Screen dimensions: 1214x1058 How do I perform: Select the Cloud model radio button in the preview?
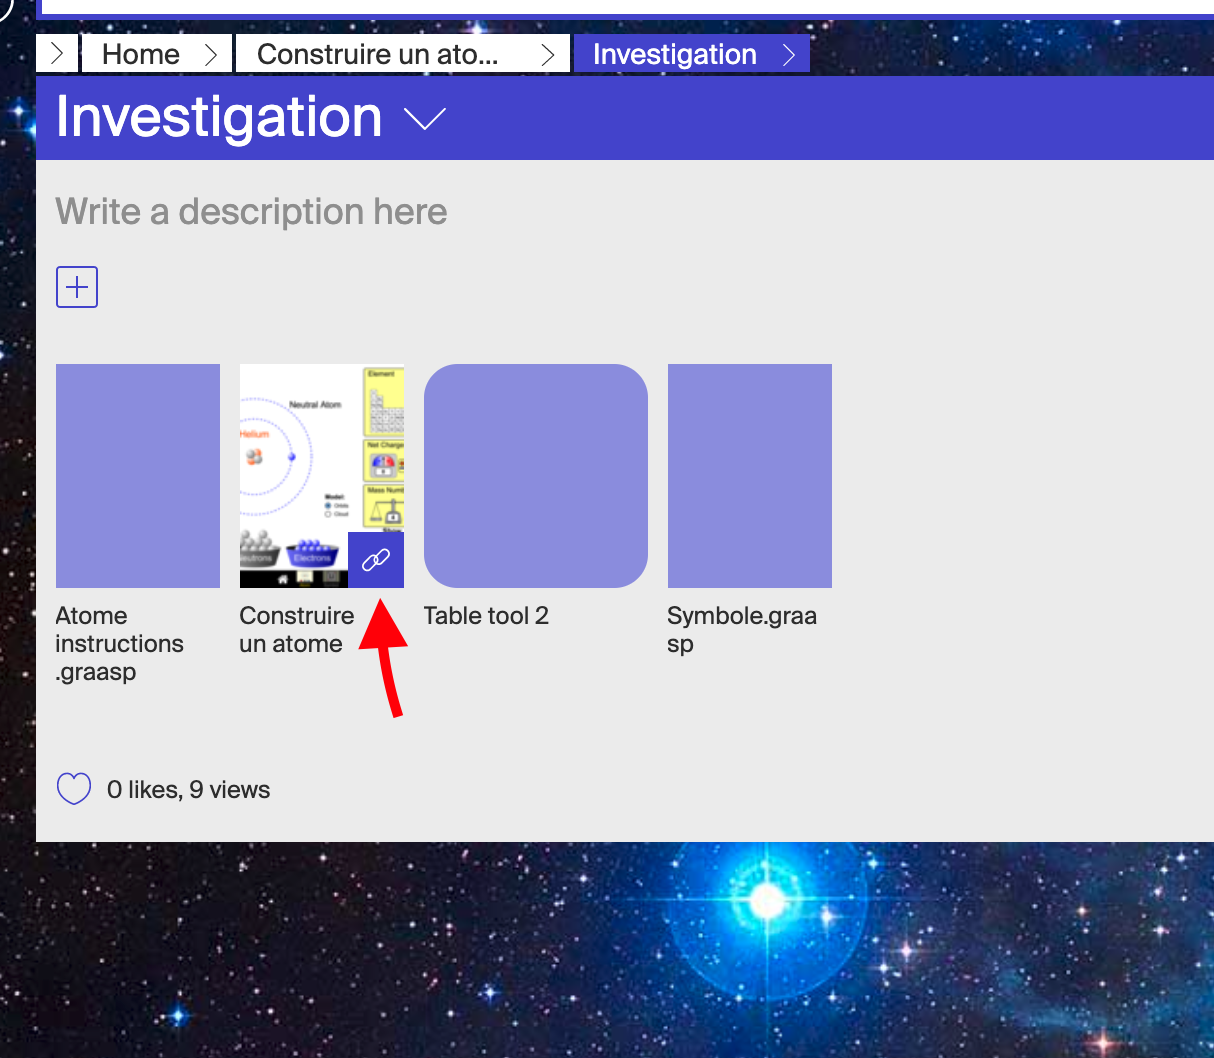click(x=327, y=514)
